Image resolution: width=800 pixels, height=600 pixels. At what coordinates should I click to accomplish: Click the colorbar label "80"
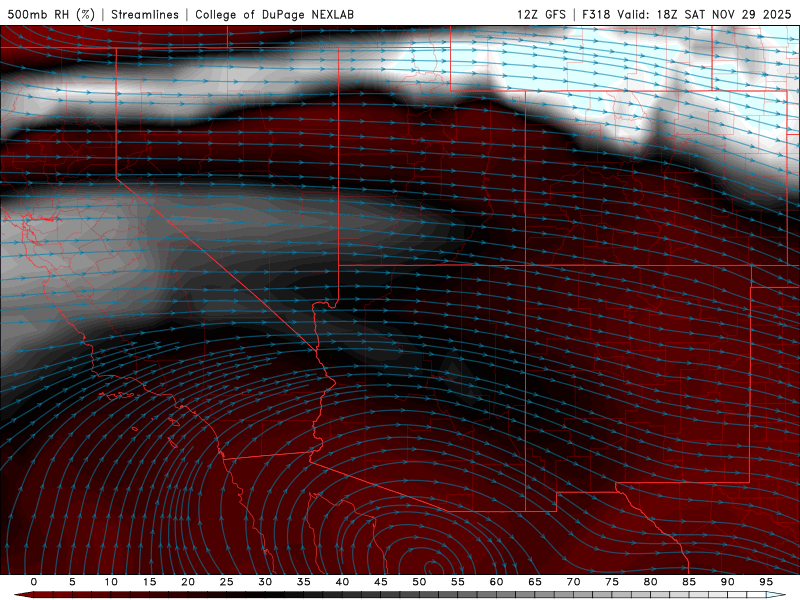coord(650,582)
